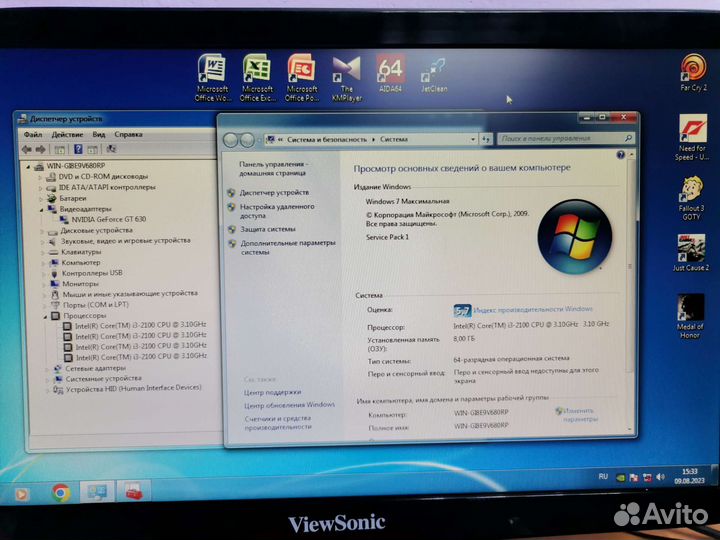Open Microsoft Office Excel shortcut
This screenshot has height=540, width=720.
[x=257, y=70]
